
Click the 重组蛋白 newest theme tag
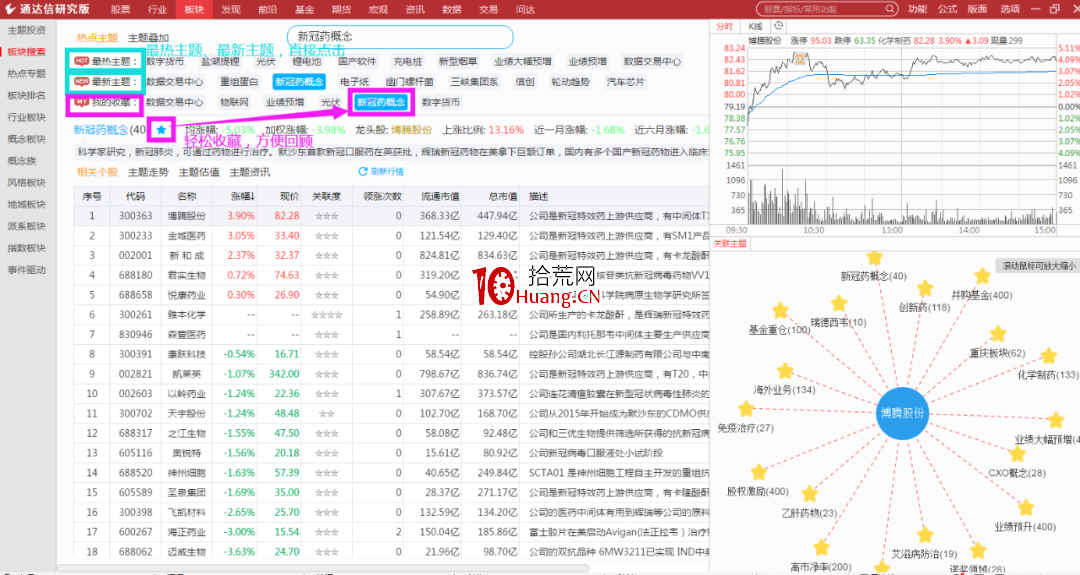[x=239, y=81]
